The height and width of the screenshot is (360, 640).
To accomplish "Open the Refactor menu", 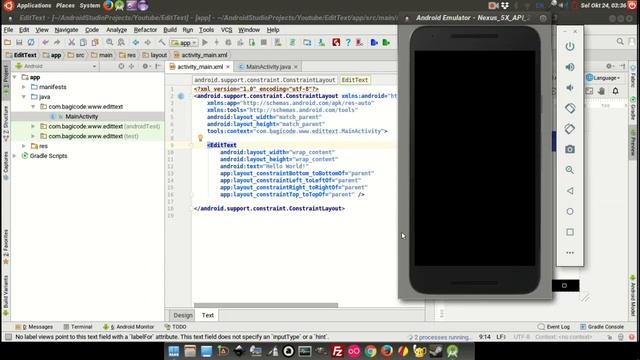I will [145, 30].
